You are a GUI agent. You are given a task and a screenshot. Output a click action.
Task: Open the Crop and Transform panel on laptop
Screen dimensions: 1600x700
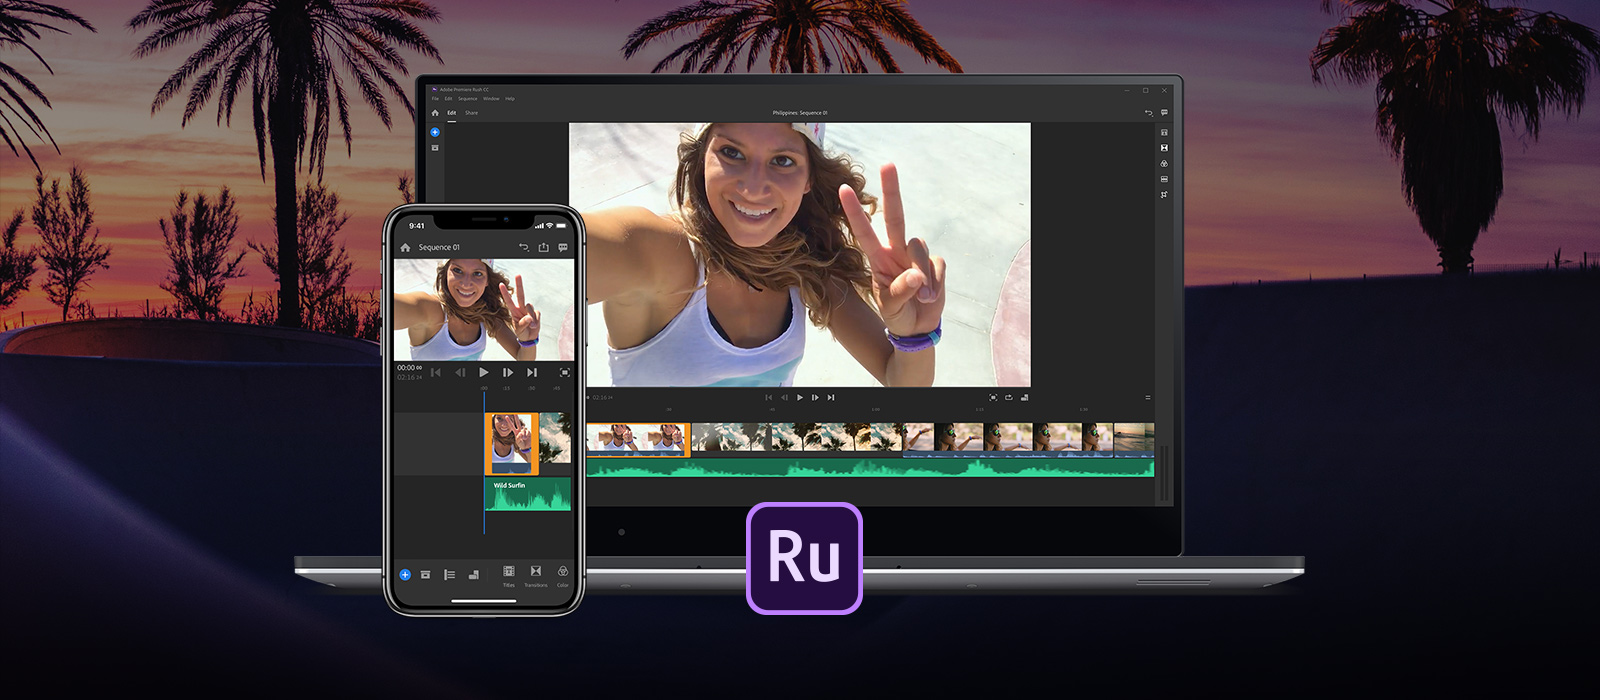(1164, 195)
